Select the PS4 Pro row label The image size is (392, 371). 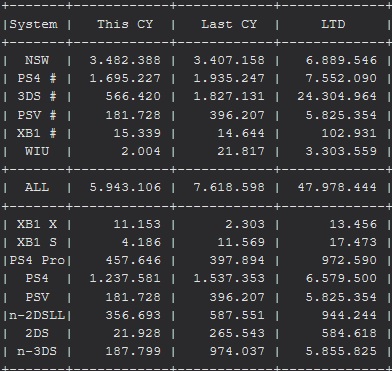coord(37,260)
